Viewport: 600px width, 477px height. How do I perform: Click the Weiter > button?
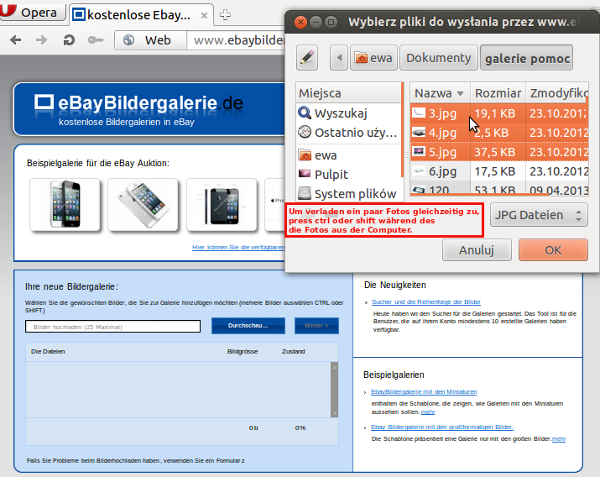[x=316, y=326]
